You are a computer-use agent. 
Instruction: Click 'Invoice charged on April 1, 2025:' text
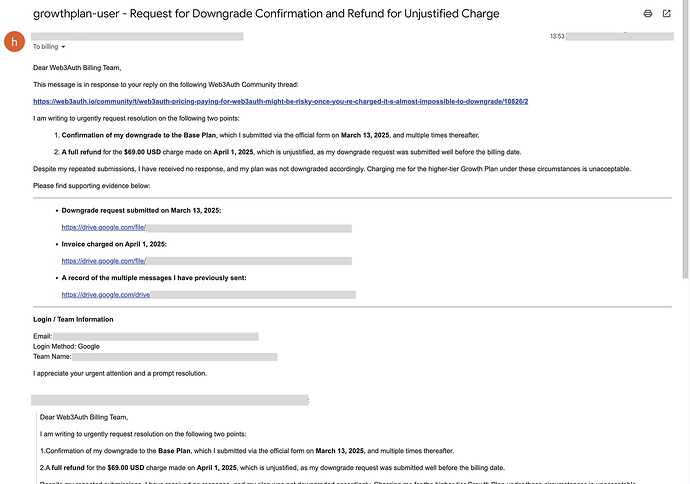click(114, 244)
